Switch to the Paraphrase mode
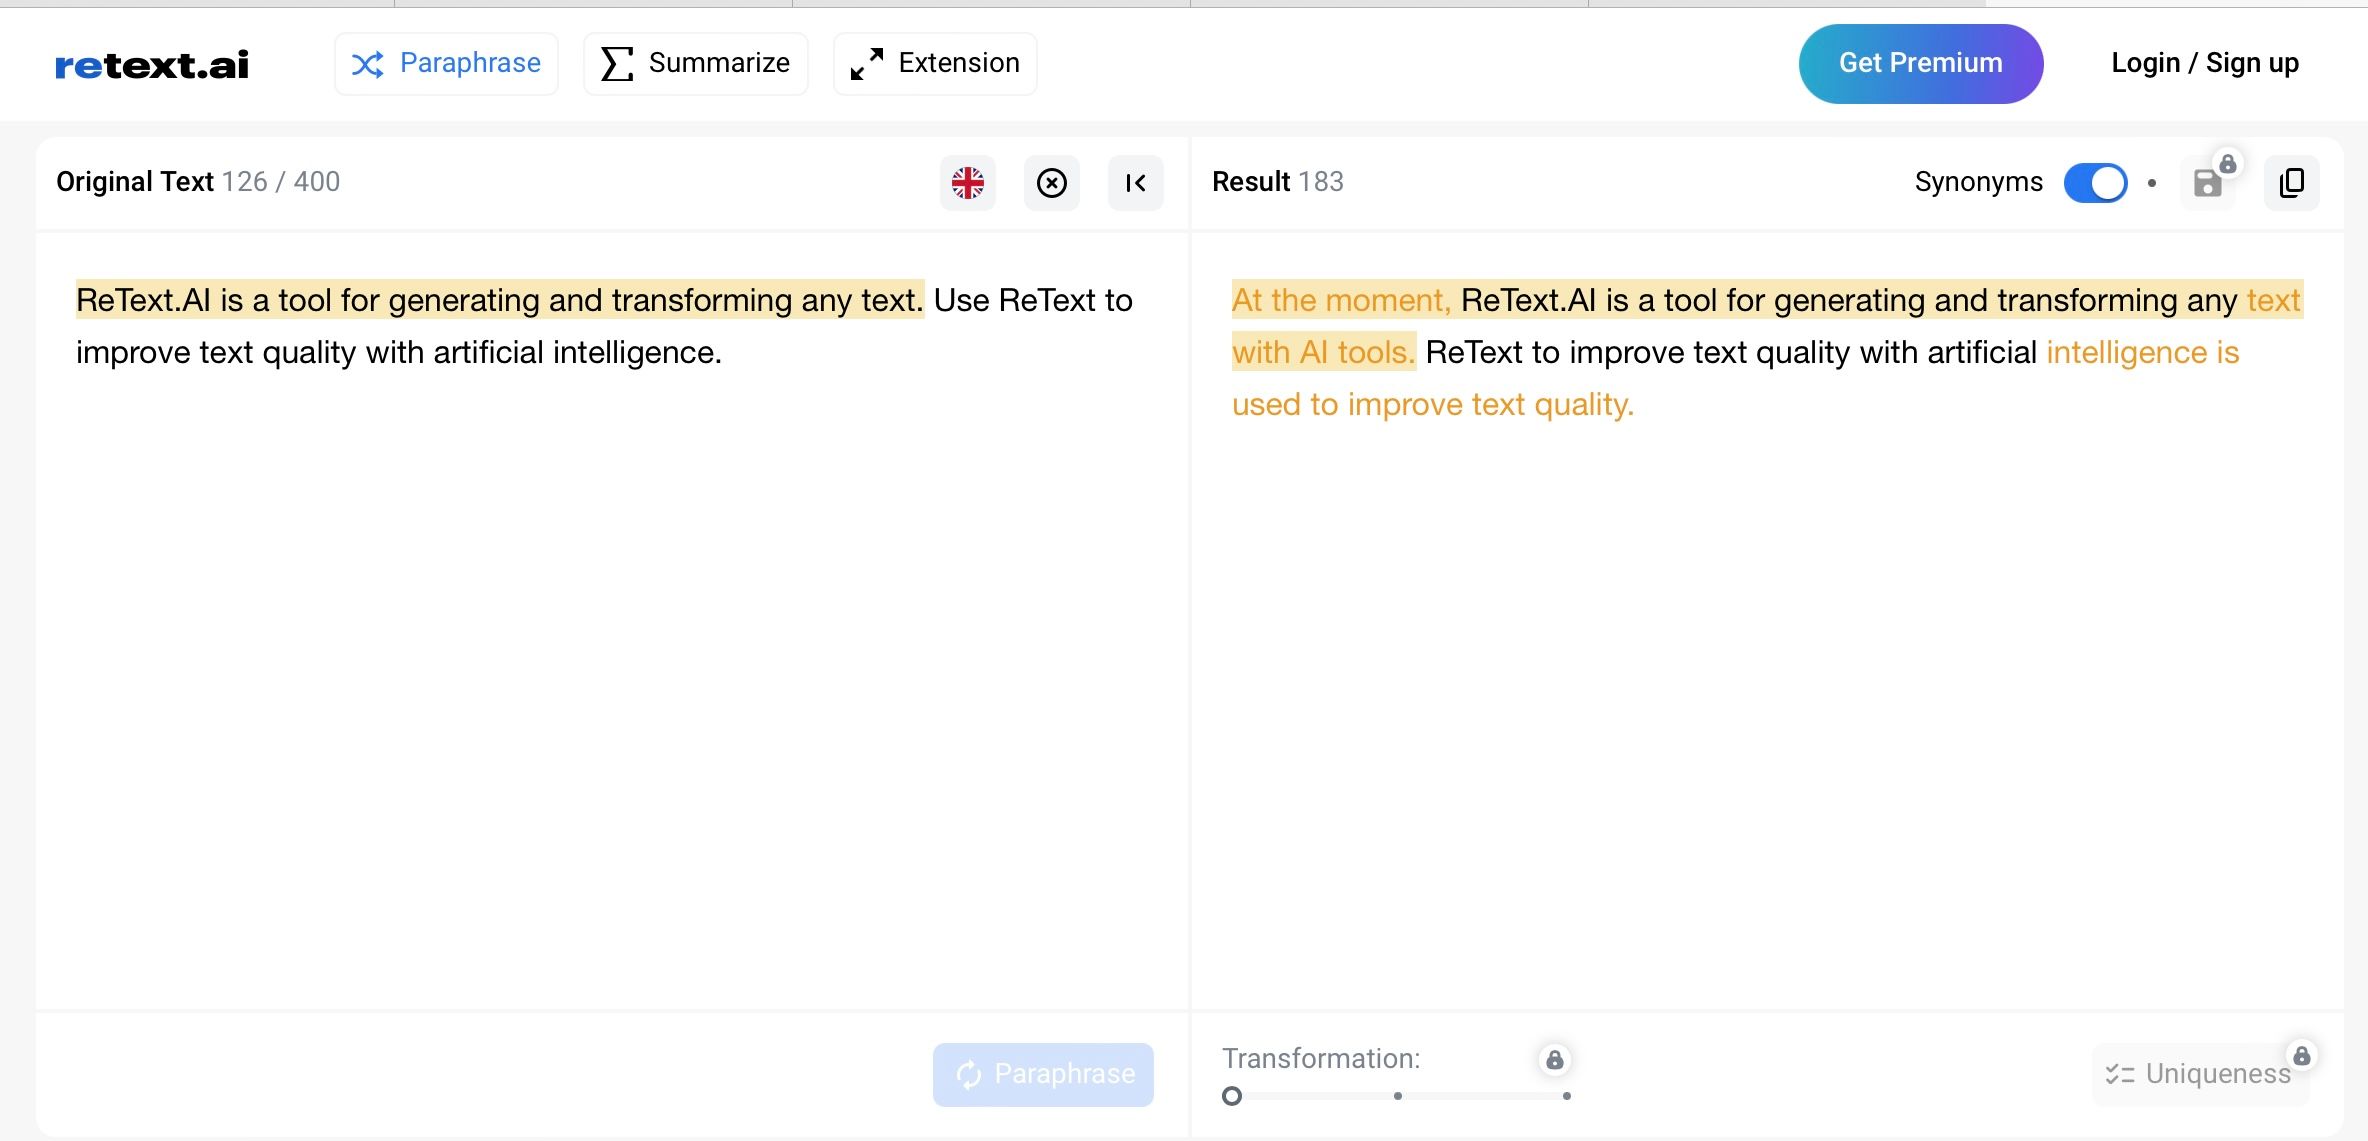 tap(446, 62)
